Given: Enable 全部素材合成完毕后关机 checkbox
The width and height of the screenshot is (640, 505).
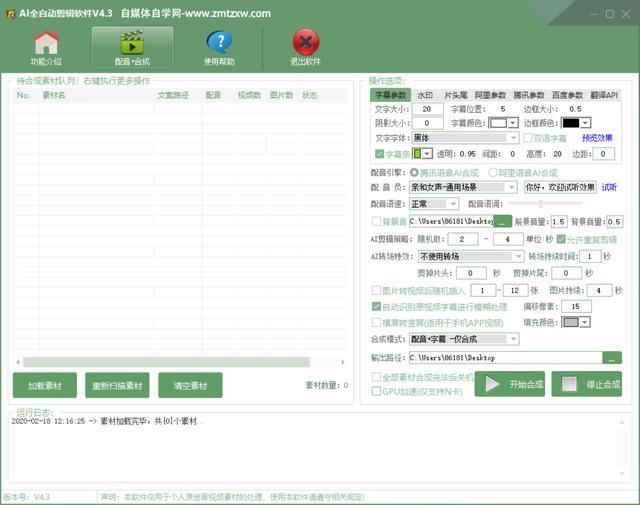Looking at the screenshot, I should point(376,377).
